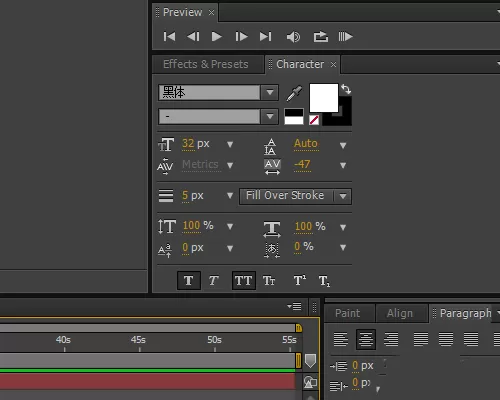Justify paragraph with last line left

[x=421, y=339]
